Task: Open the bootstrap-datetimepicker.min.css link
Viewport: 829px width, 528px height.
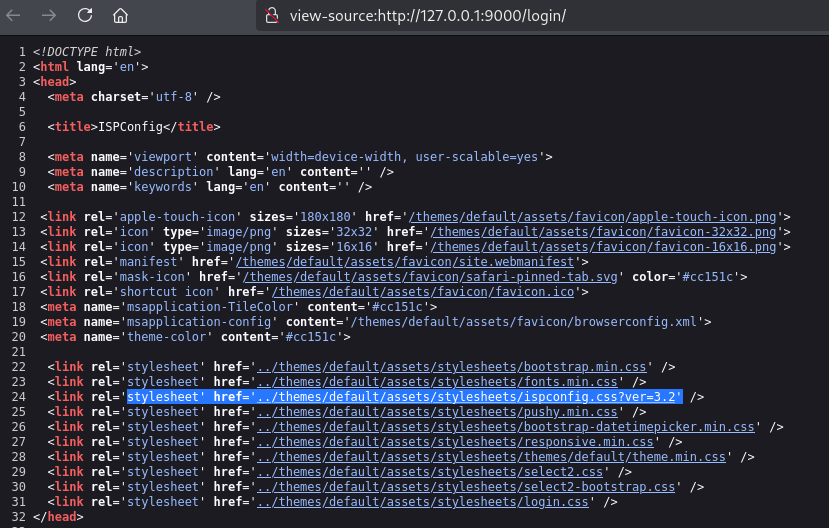Action: [506, 427]
